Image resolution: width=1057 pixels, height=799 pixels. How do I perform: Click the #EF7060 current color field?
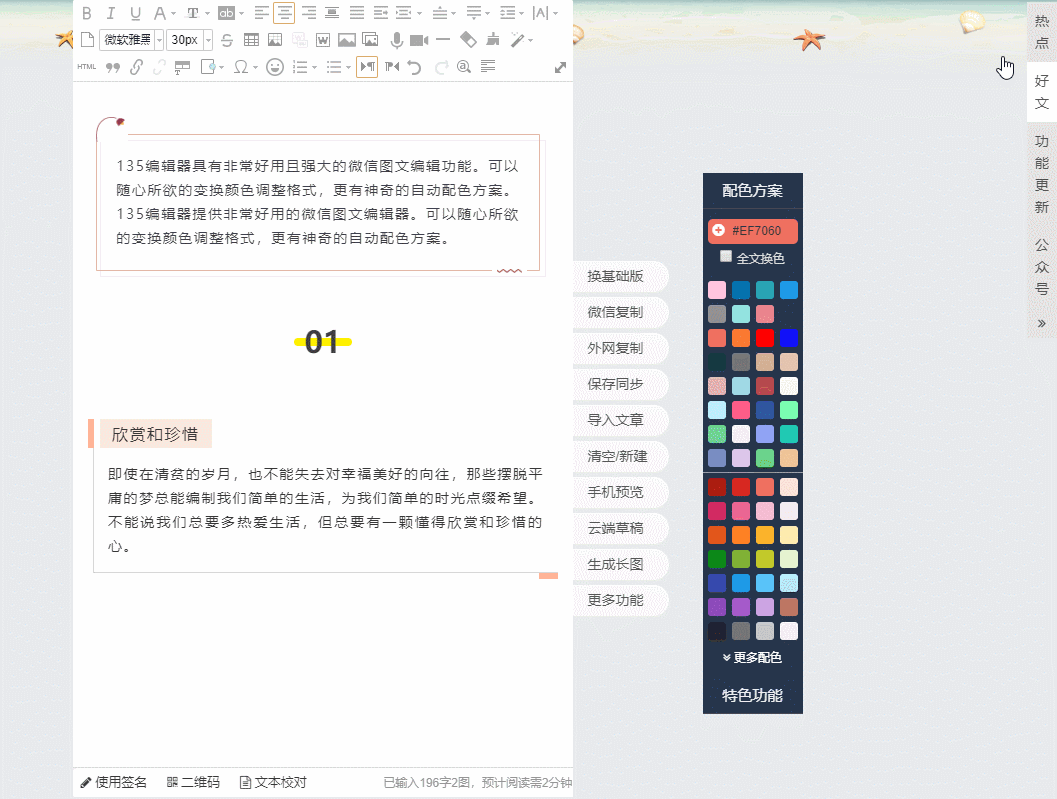752,231
